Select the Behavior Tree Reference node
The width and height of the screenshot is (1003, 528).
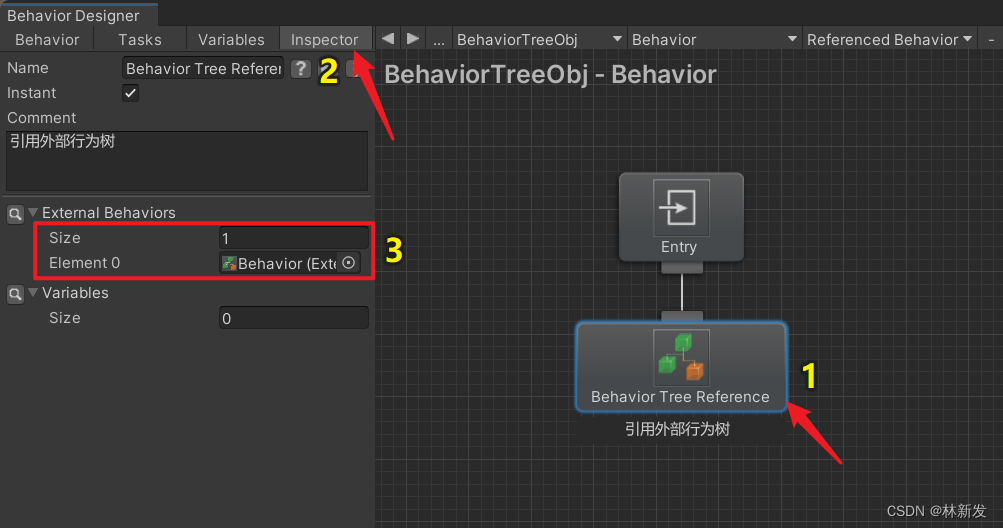pyautogui.click(x=681, y=367)
